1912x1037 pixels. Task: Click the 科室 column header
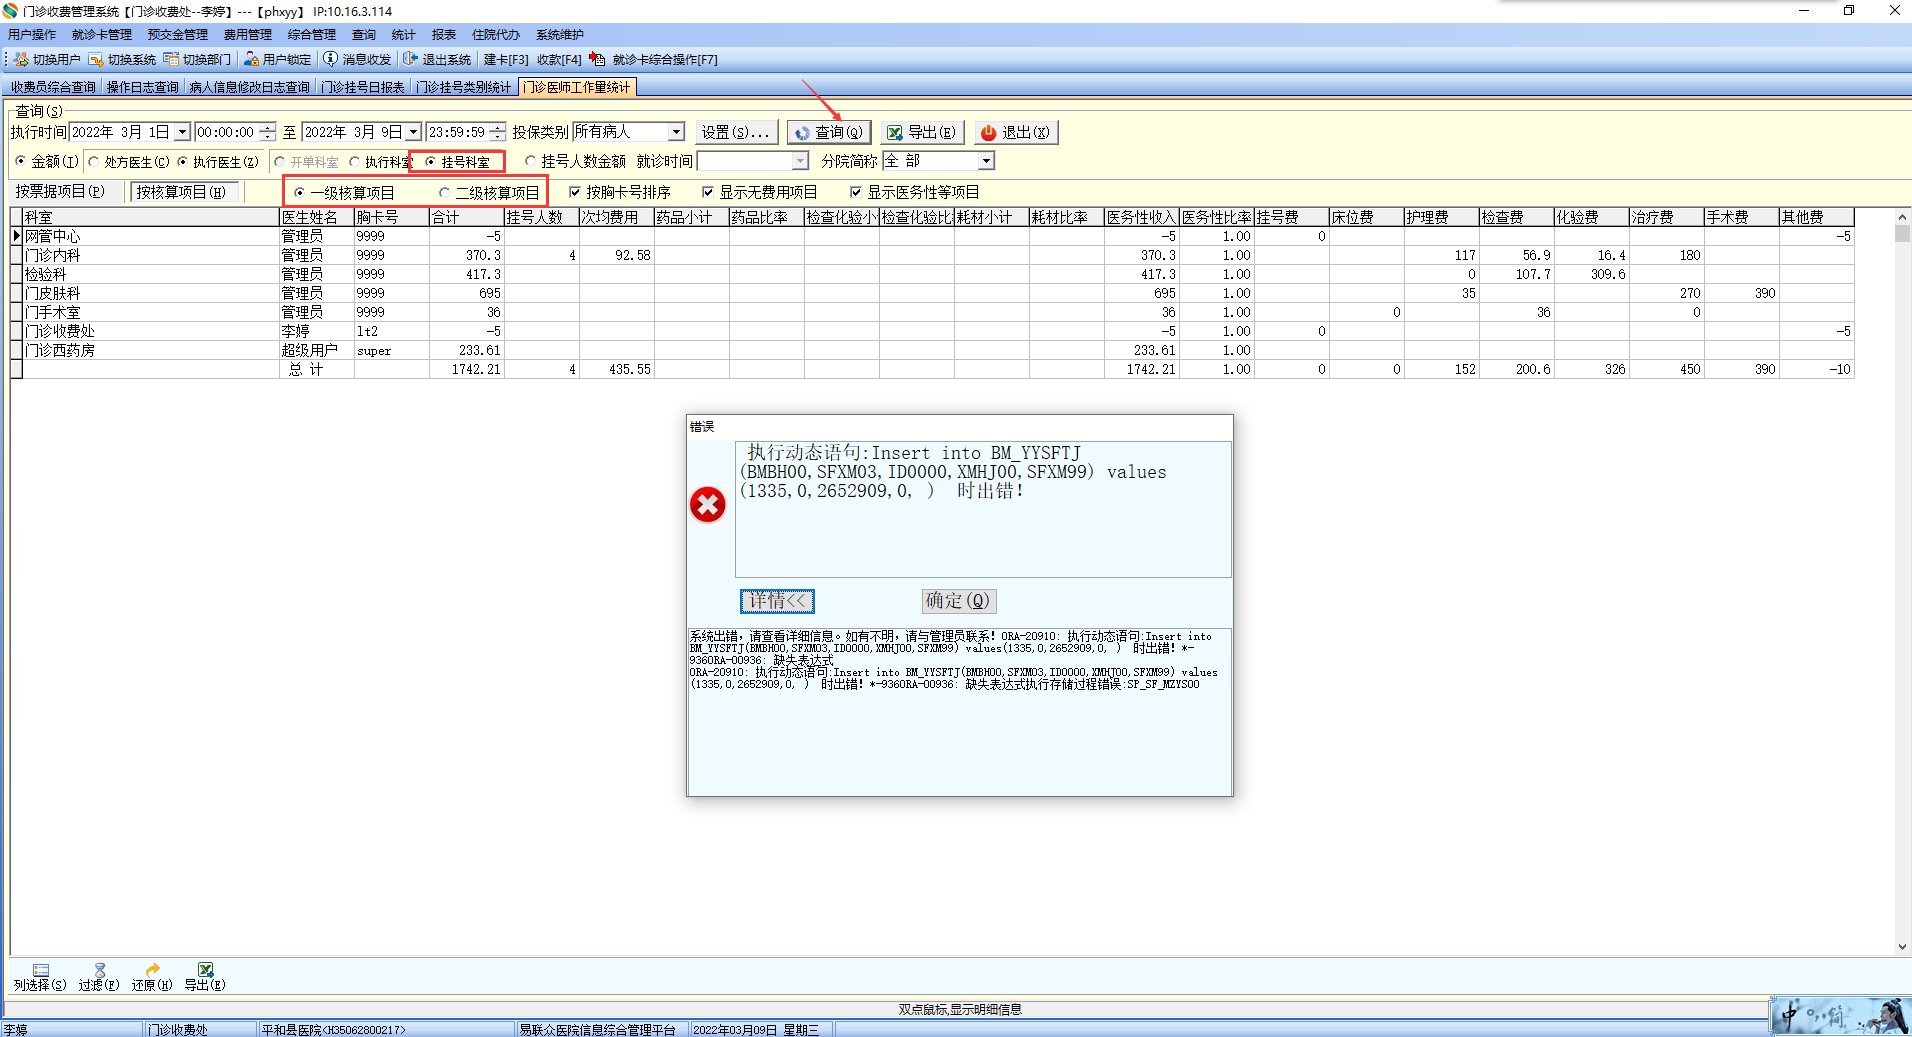tap(151, 217)
